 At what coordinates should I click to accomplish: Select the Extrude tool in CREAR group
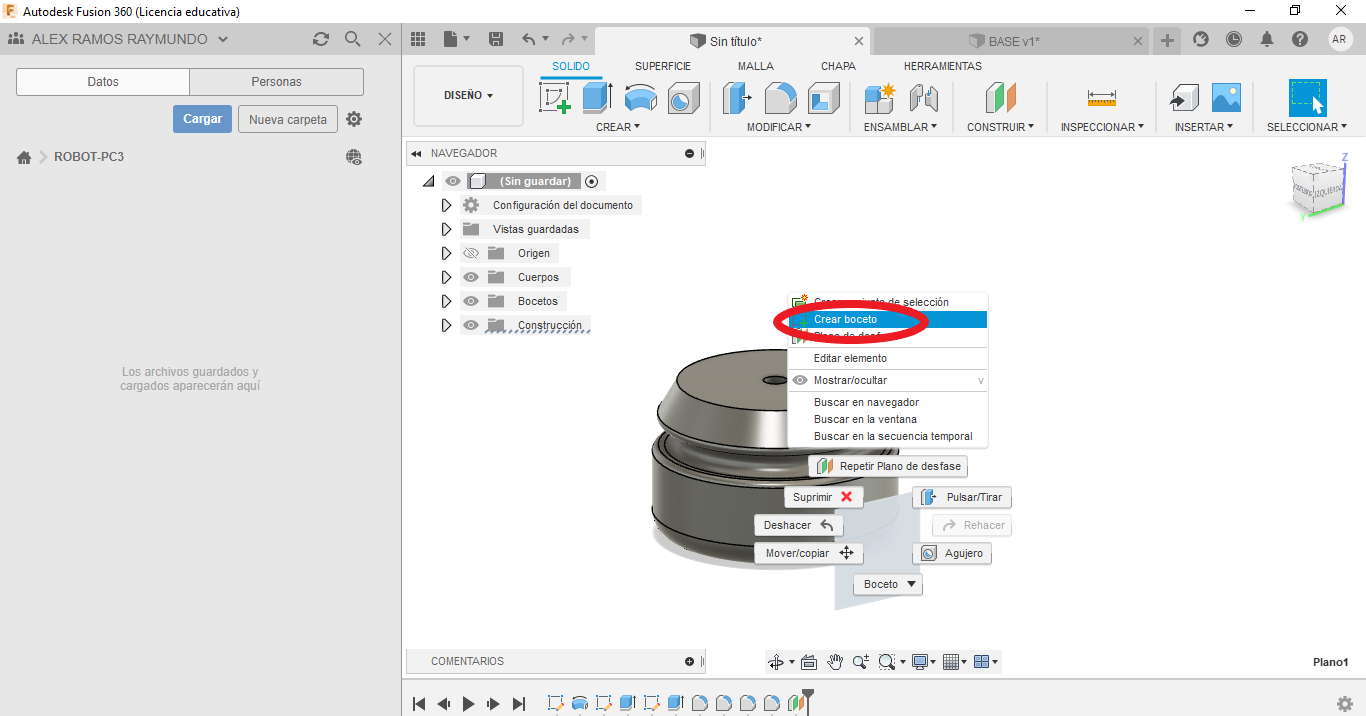coord(597,98)
